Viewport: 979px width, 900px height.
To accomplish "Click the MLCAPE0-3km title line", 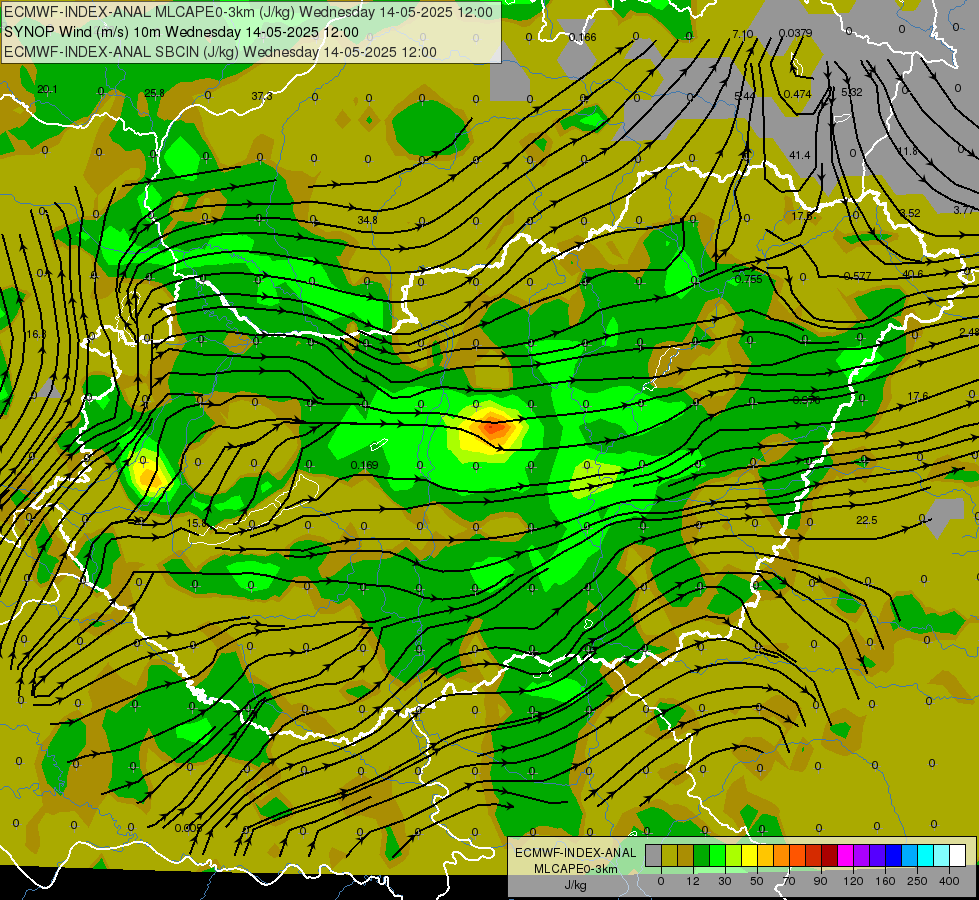I will 248,12.
